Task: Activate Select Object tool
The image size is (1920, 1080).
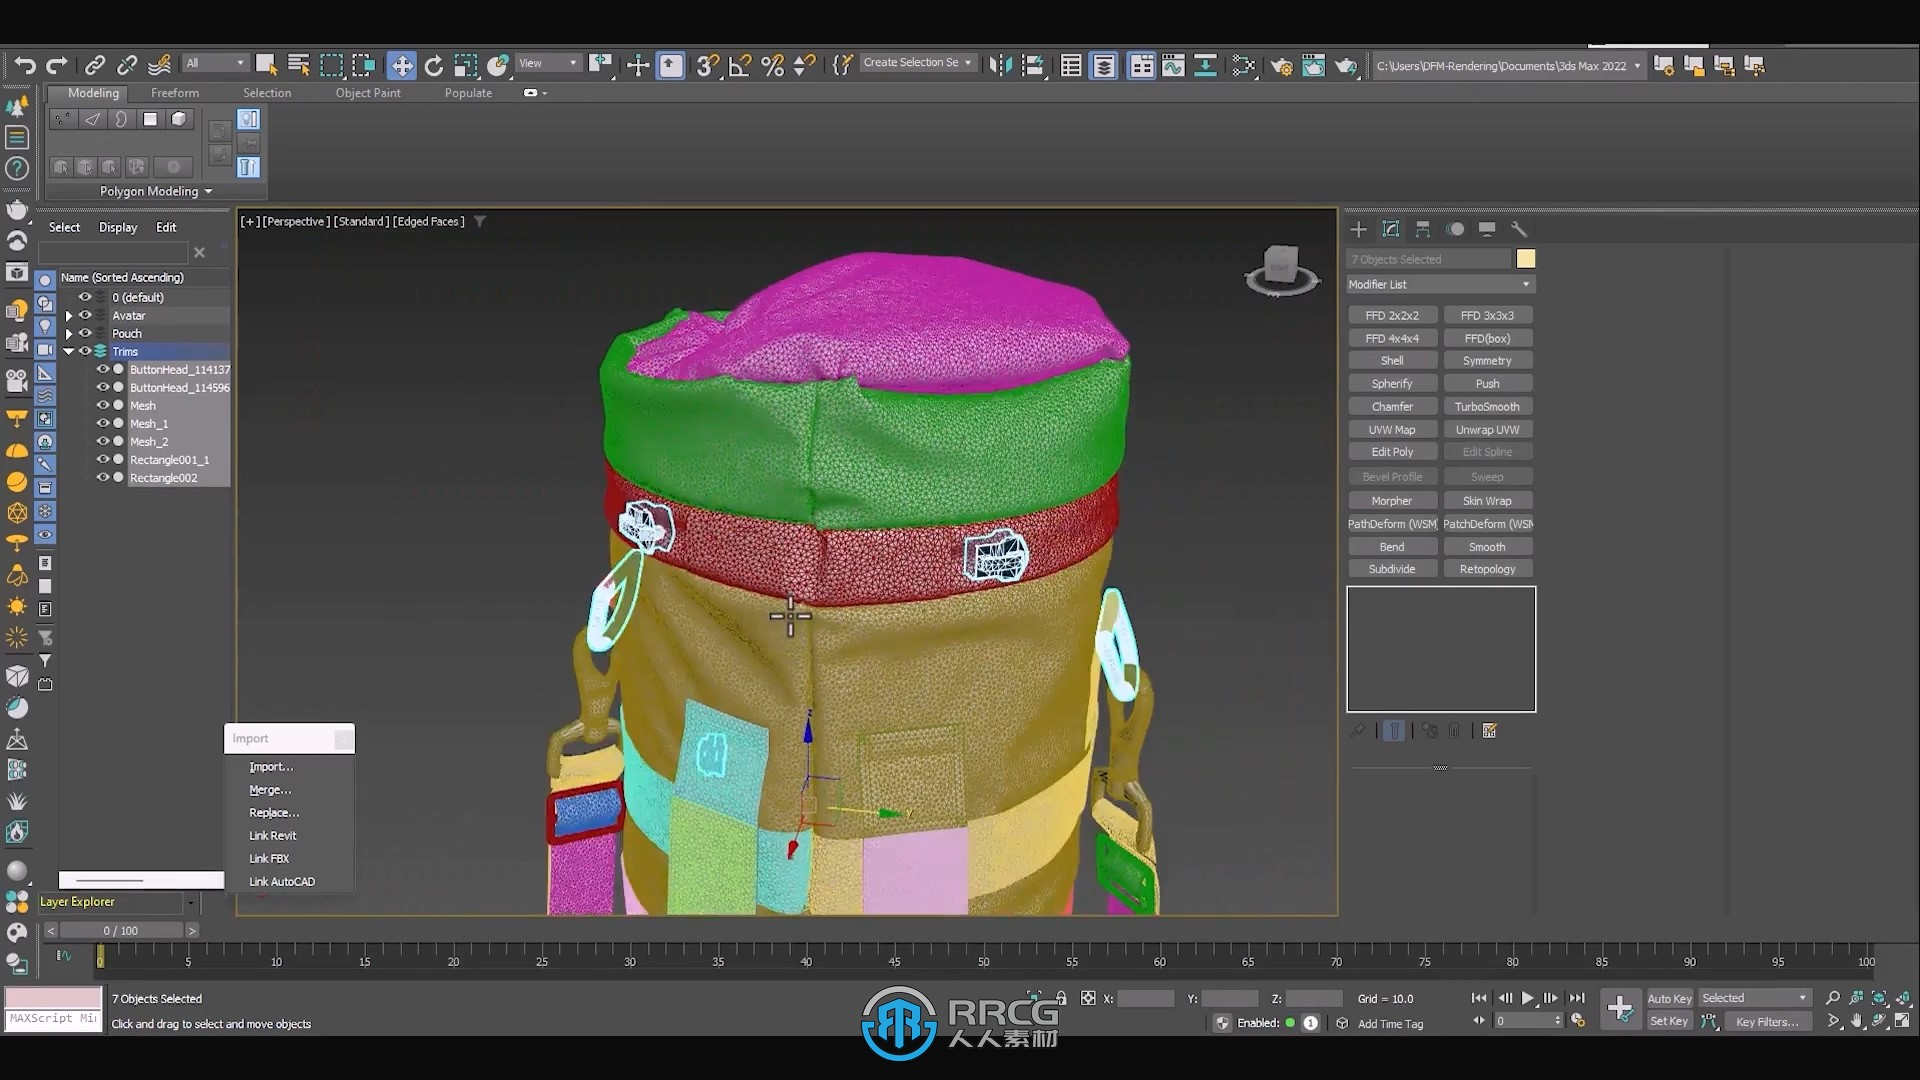Action: (x=267, y=66)
